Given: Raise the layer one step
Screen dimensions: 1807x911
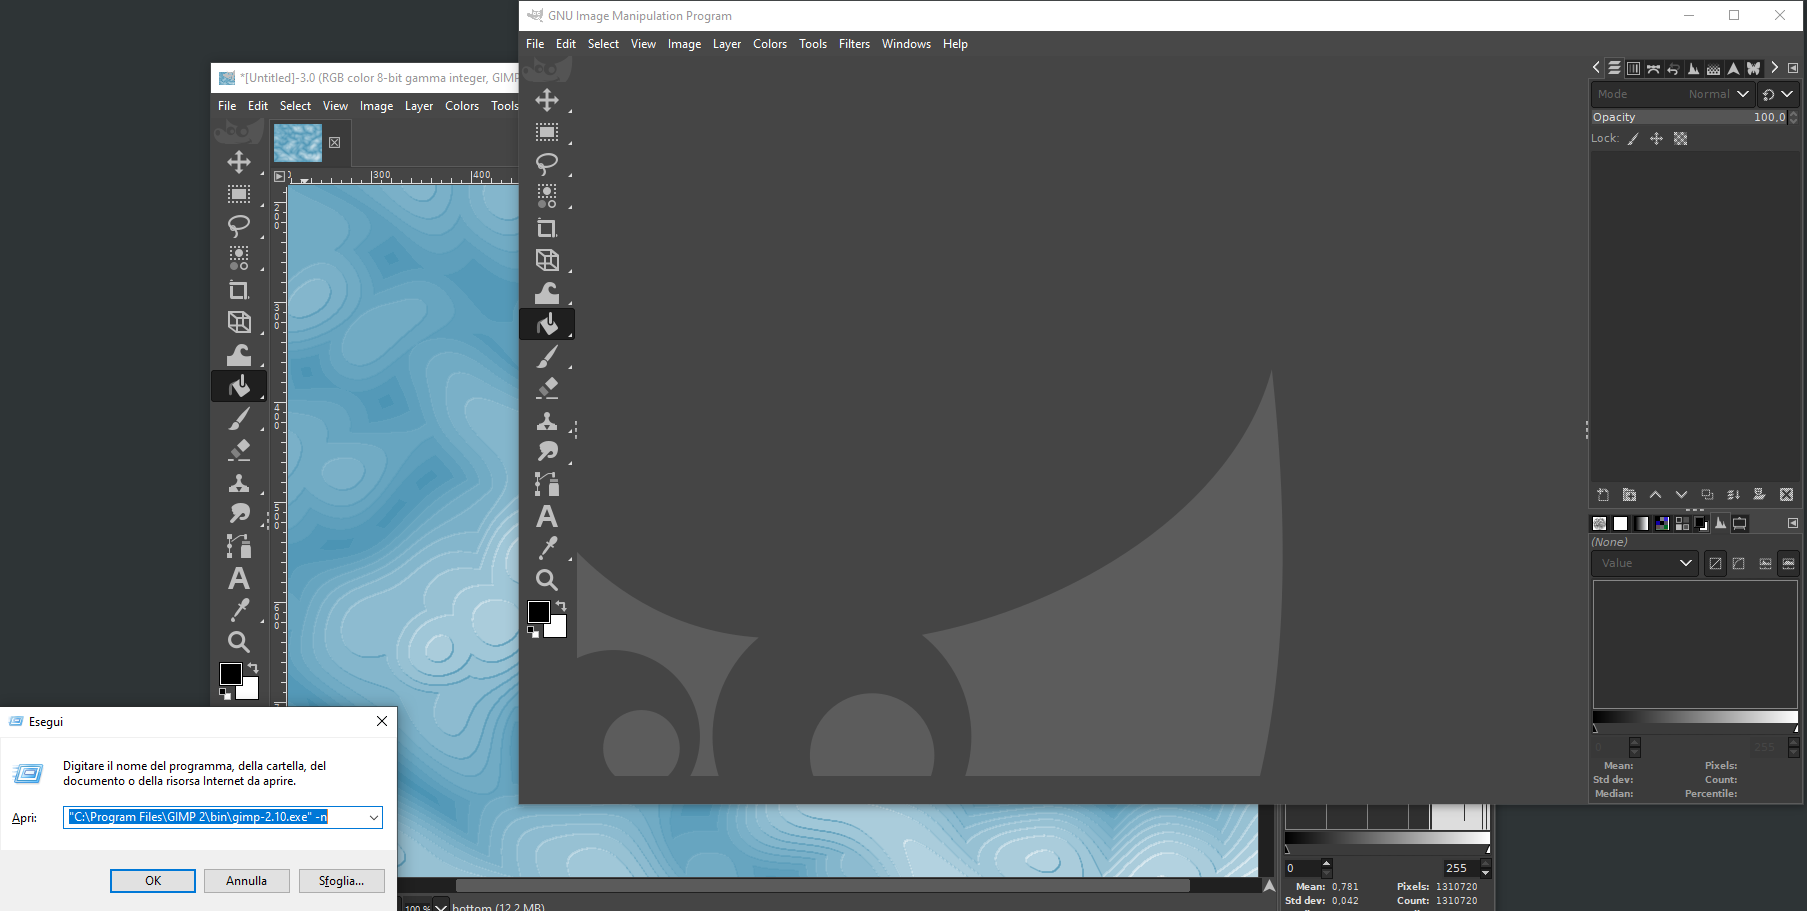Looking at the screenshot, I should 1655,495.
